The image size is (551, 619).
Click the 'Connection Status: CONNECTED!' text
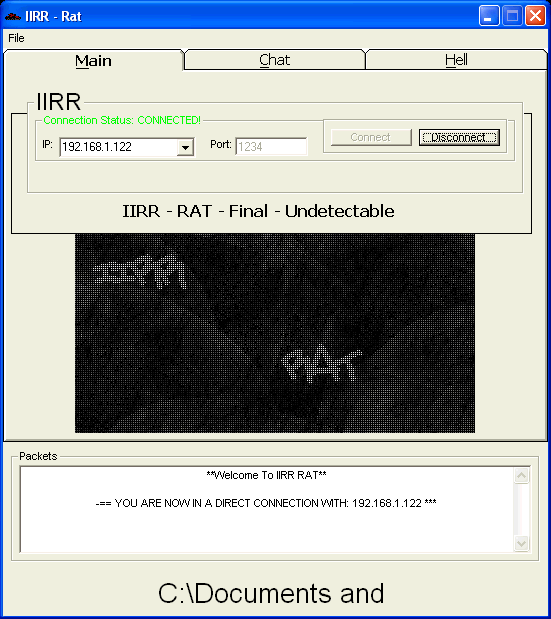(122, 120)
